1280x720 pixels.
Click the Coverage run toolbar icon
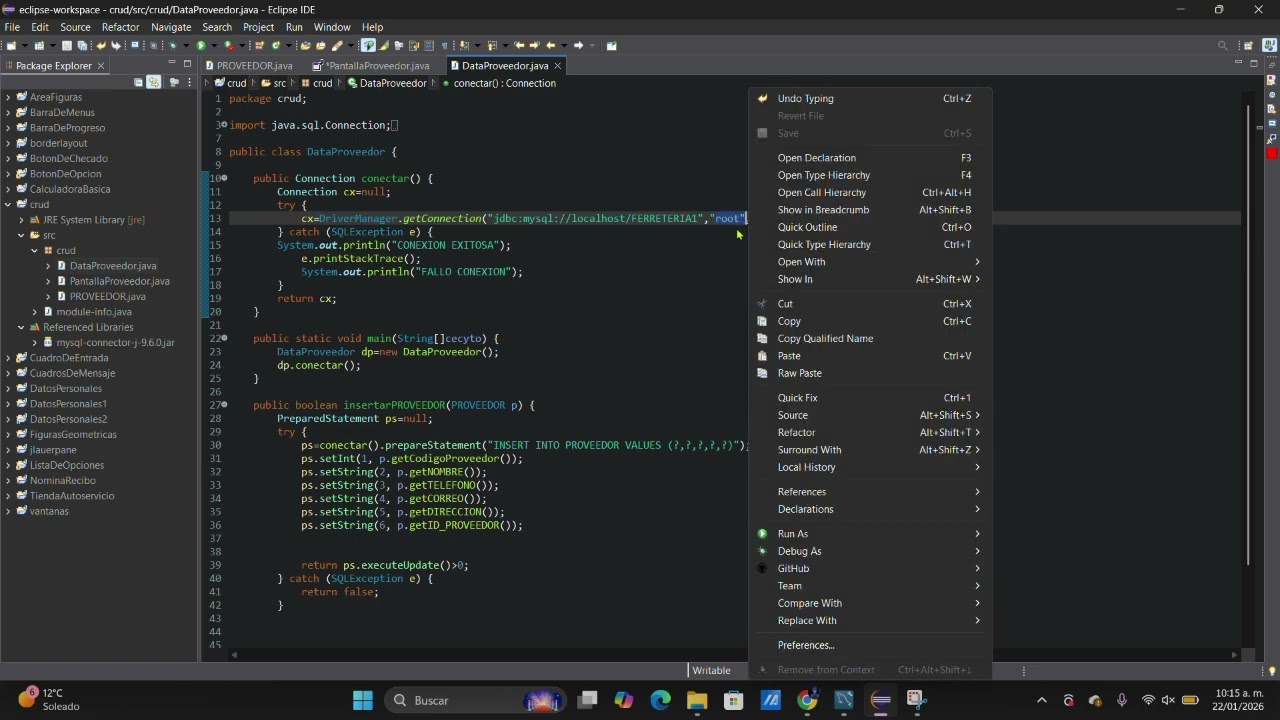[229, 45]
